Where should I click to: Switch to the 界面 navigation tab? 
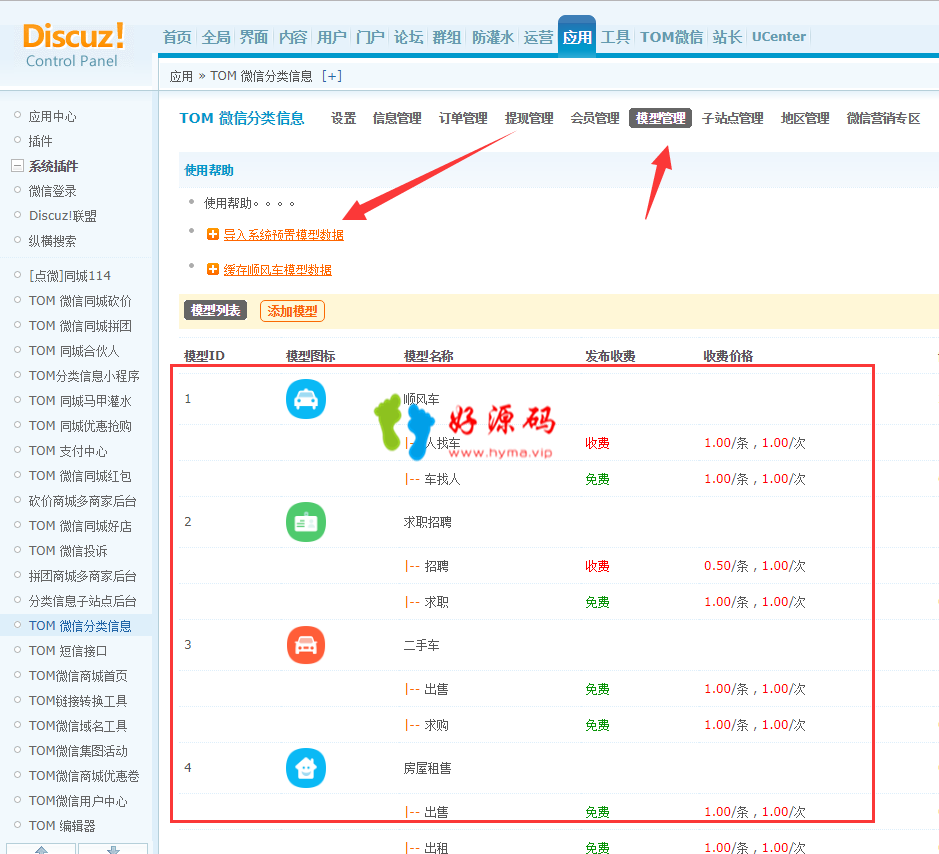[254, 37]
